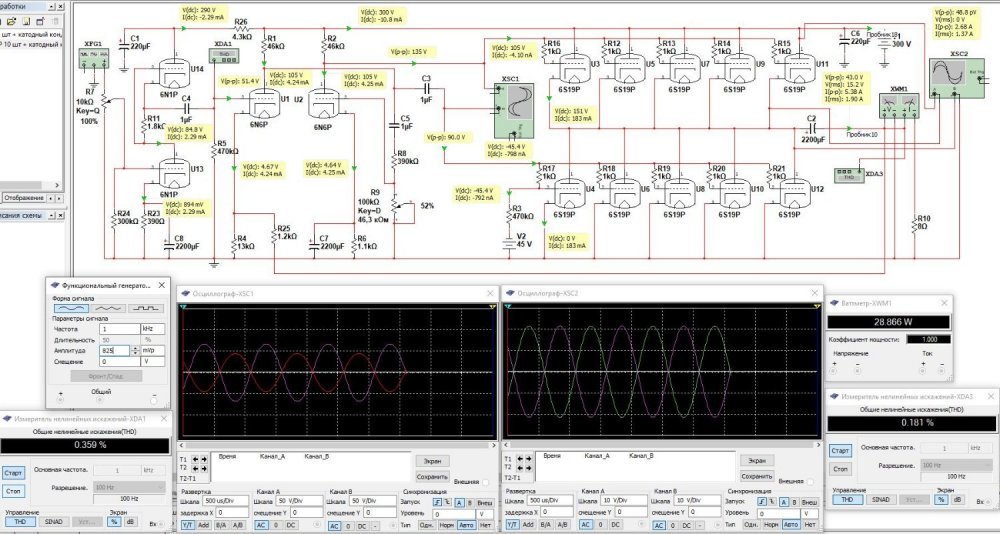
Task: Toggle Y/T mode in Осциллограф-XSC1
Action: tap(187, 524)
